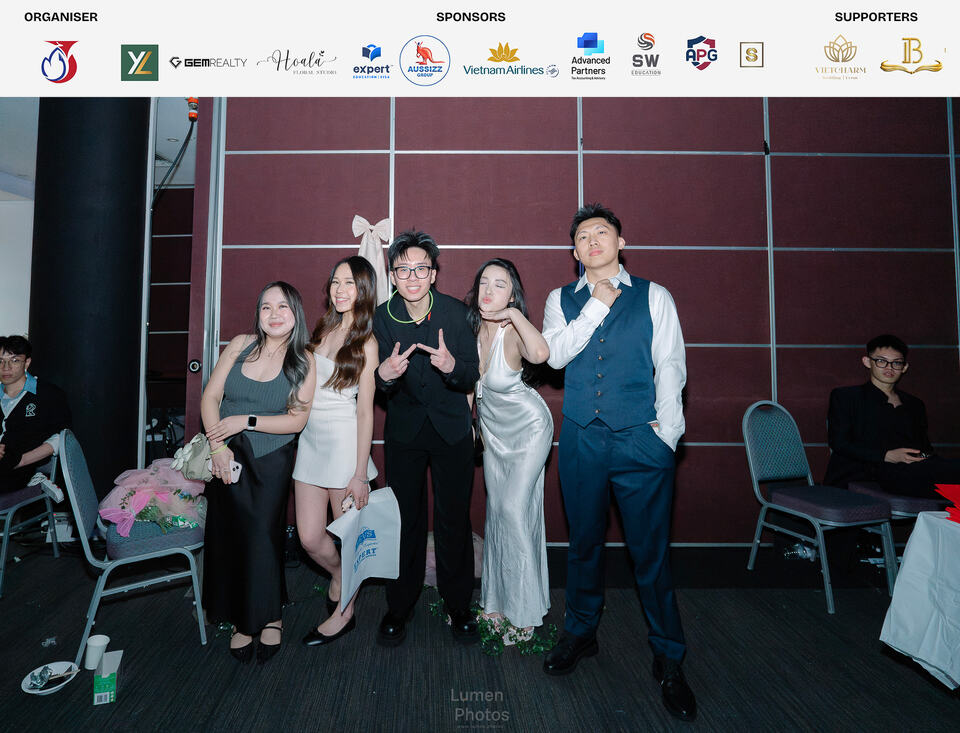Click the Vietnam Airlines lotus logo
The width and height of the screenshot is (960, 733).
[511, 60]
